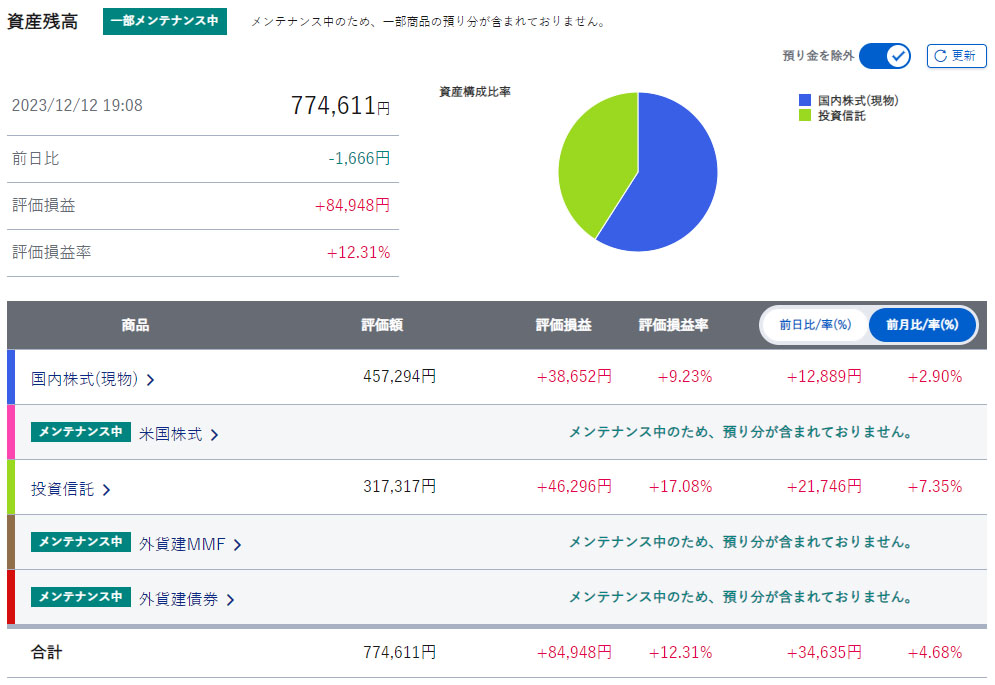995x685 pixels.
Task: Click メンテナンス中 badge on 外貨建MMF row
Action: pos(81,542)
